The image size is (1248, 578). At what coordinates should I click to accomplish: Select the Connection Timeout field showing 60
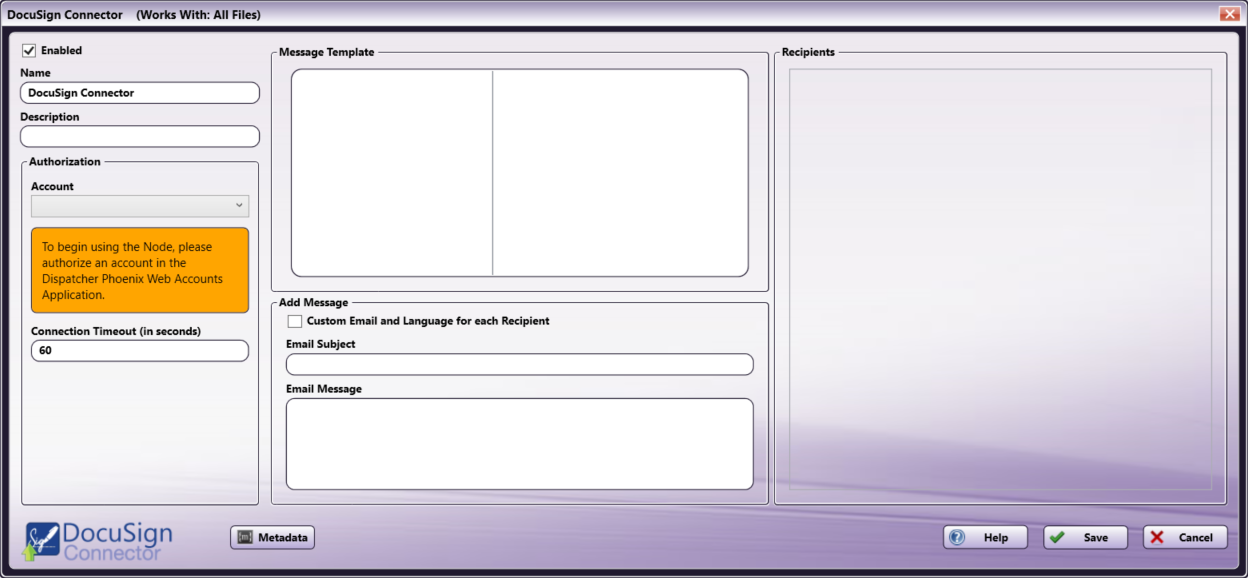click(x=140, y=351)
